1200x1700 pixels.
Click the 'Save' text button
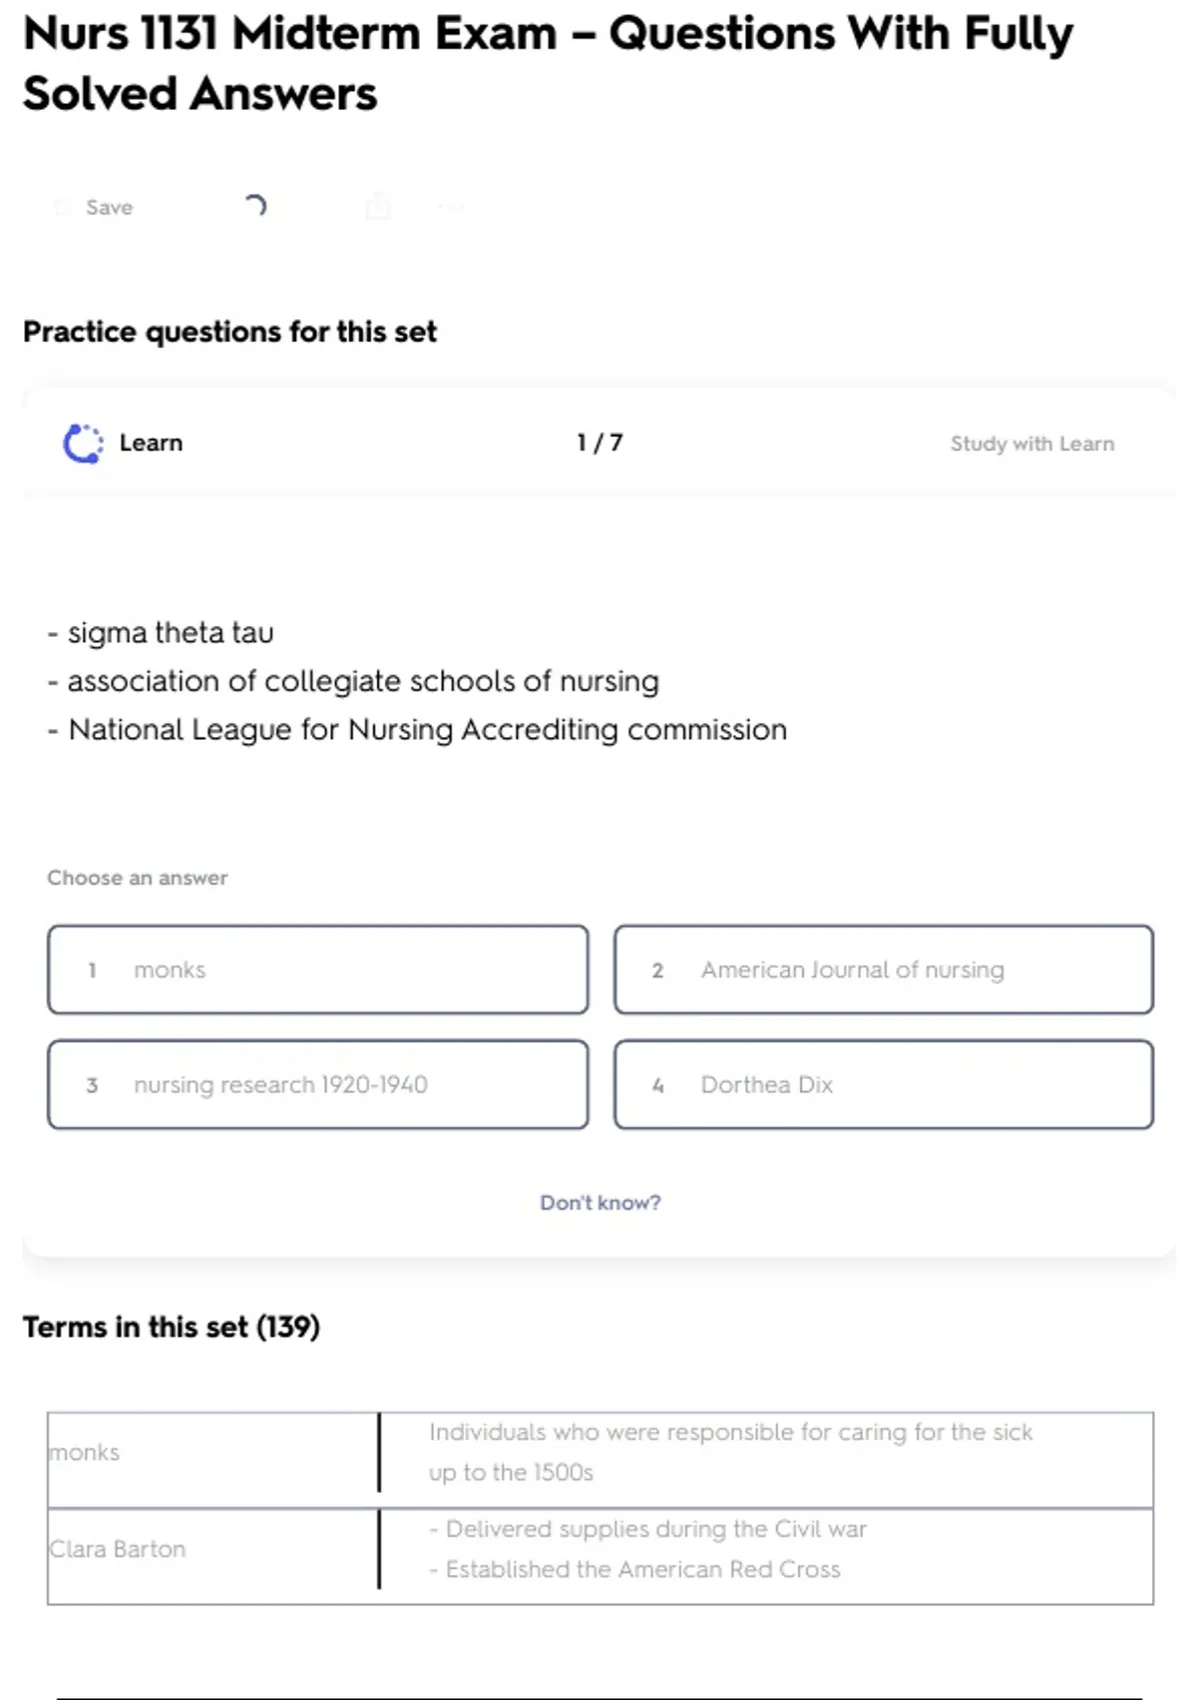(x=109, y=207)
